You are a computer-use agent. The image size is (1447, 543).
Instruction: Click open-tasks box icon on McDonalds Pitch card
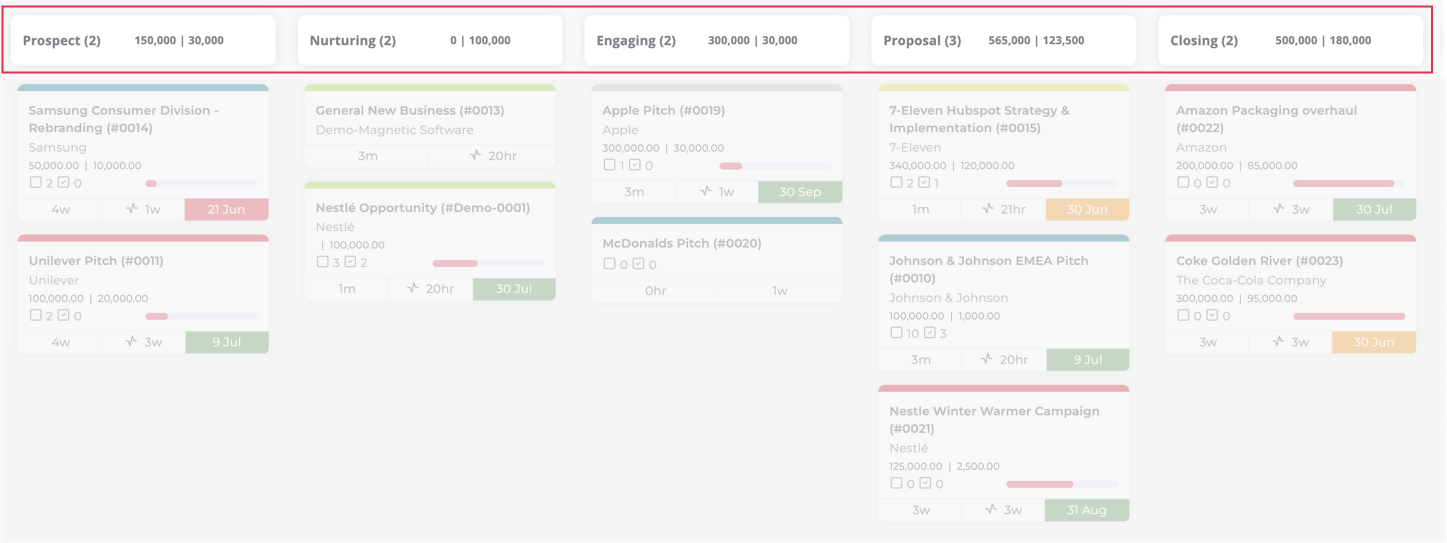click(610, 264)
